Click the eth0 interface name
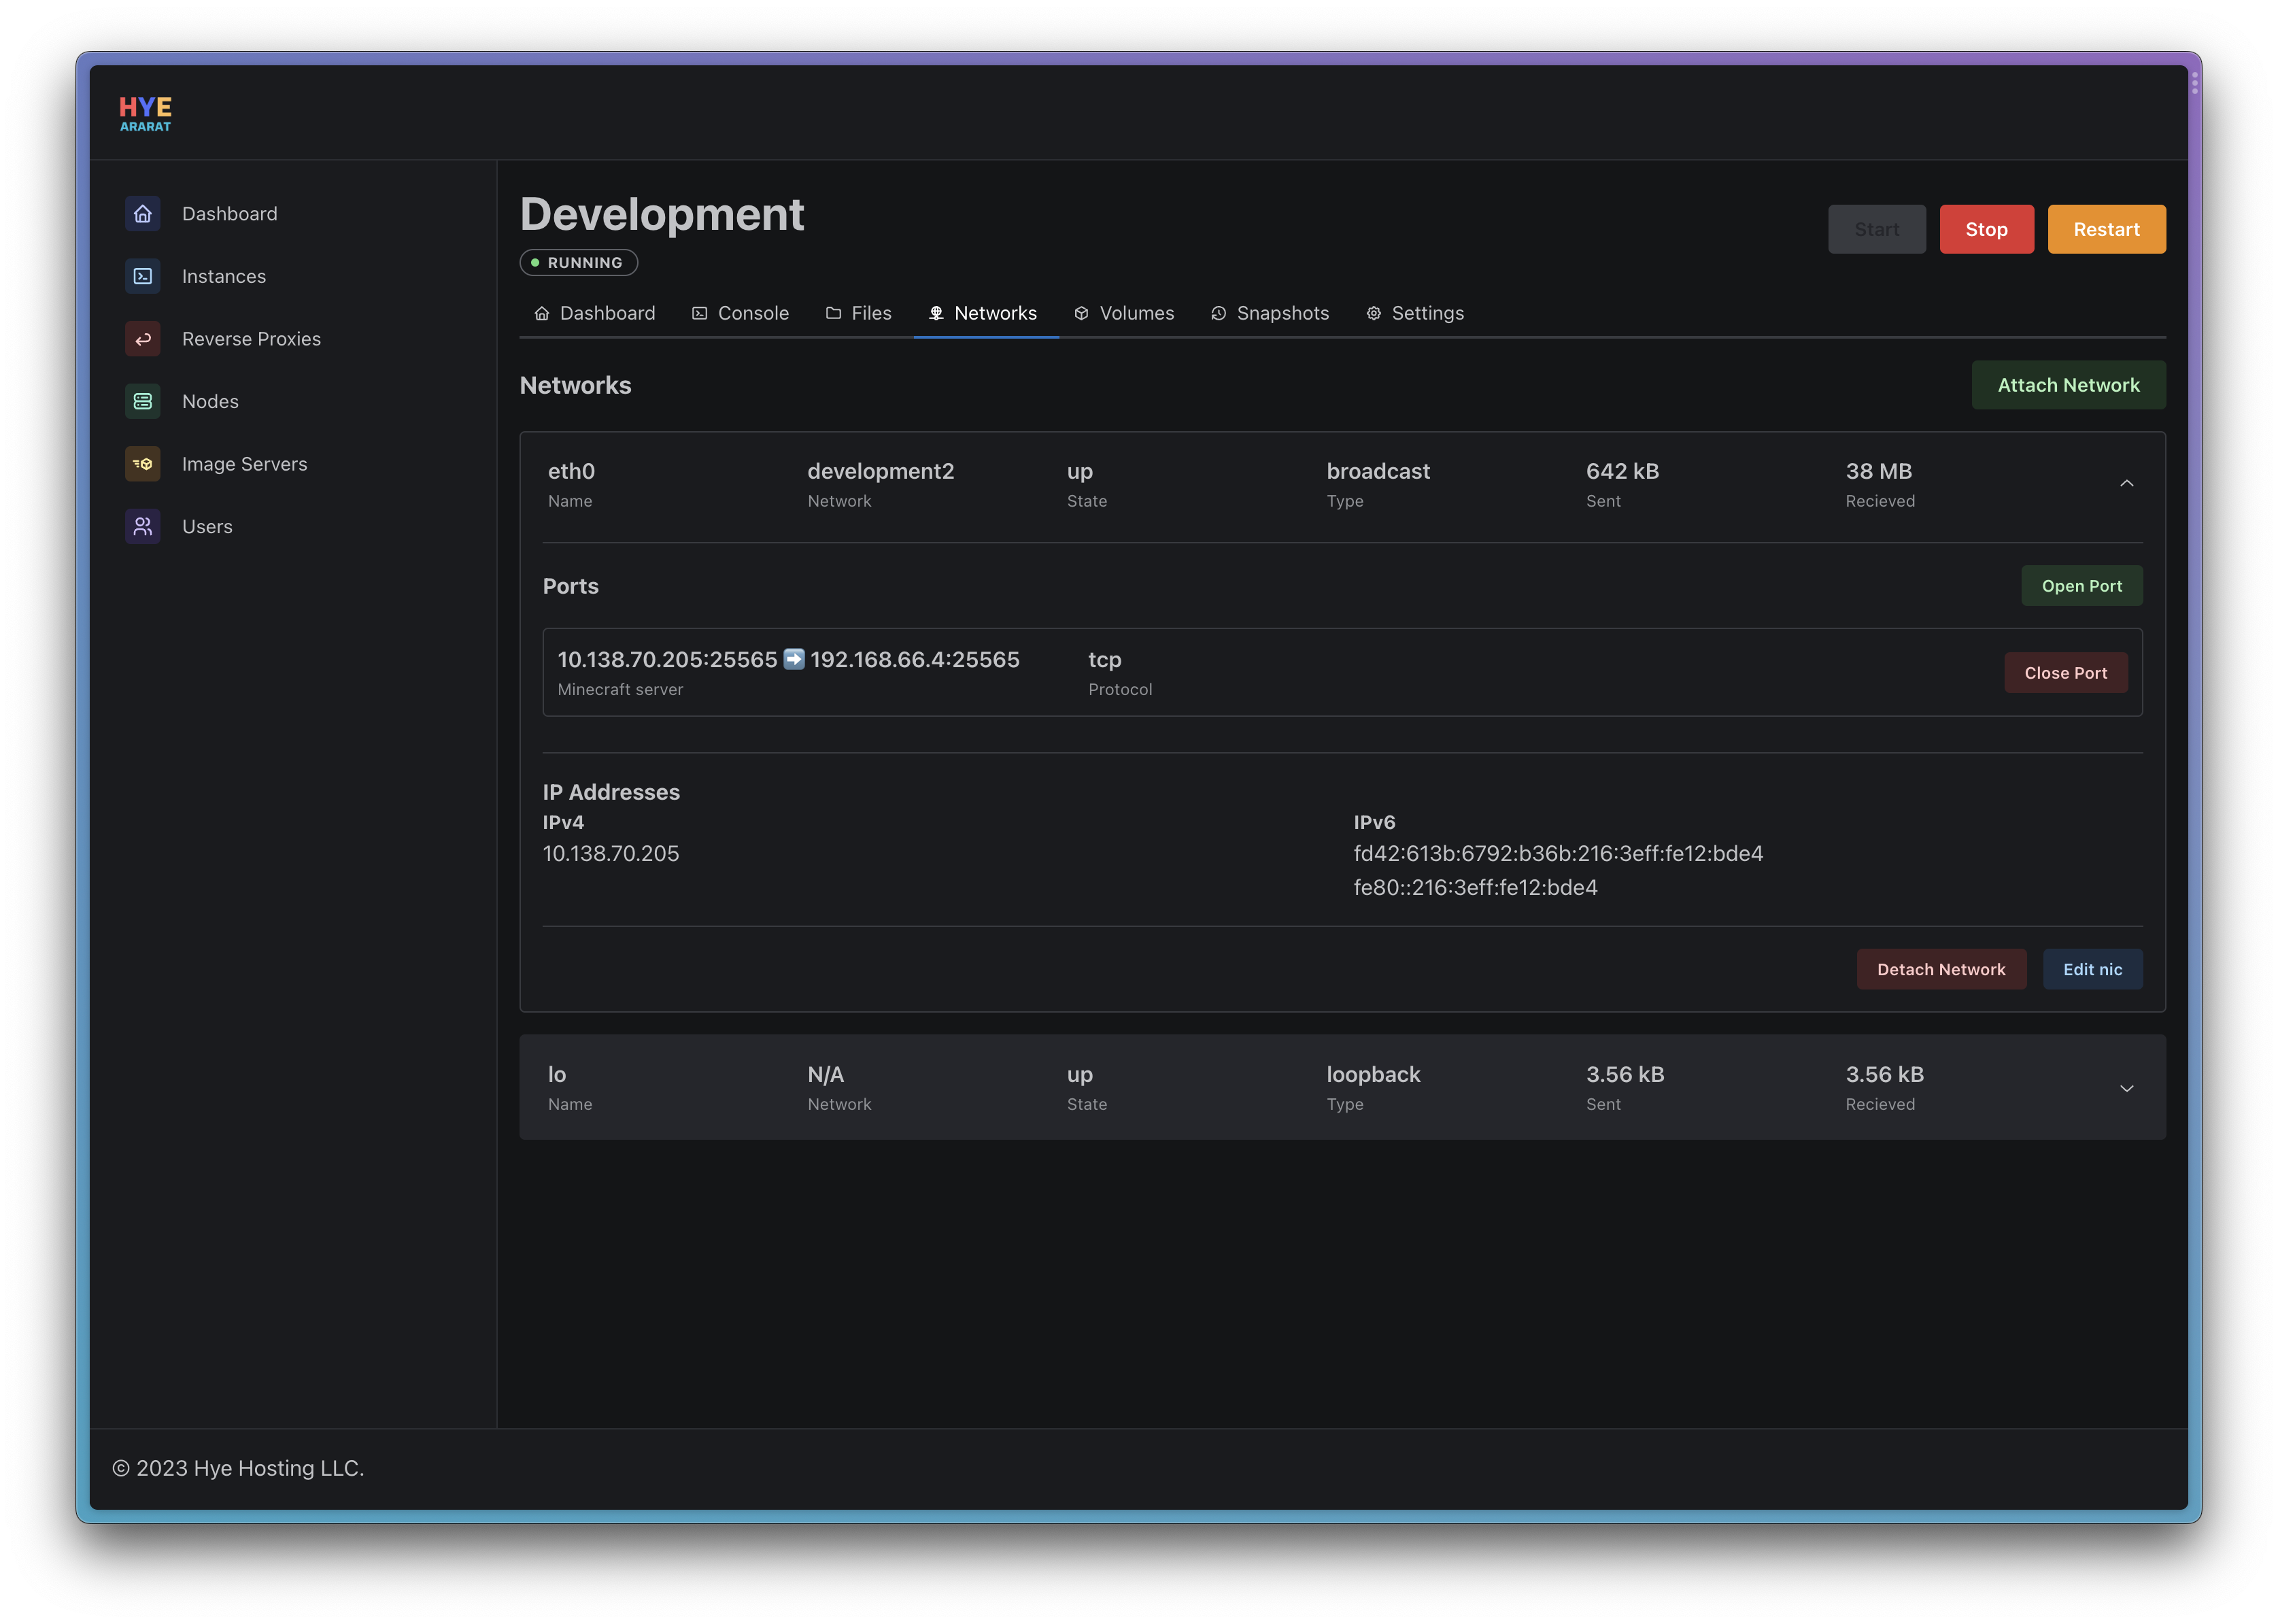The image size is (2278, 1624). coord(571,471)
